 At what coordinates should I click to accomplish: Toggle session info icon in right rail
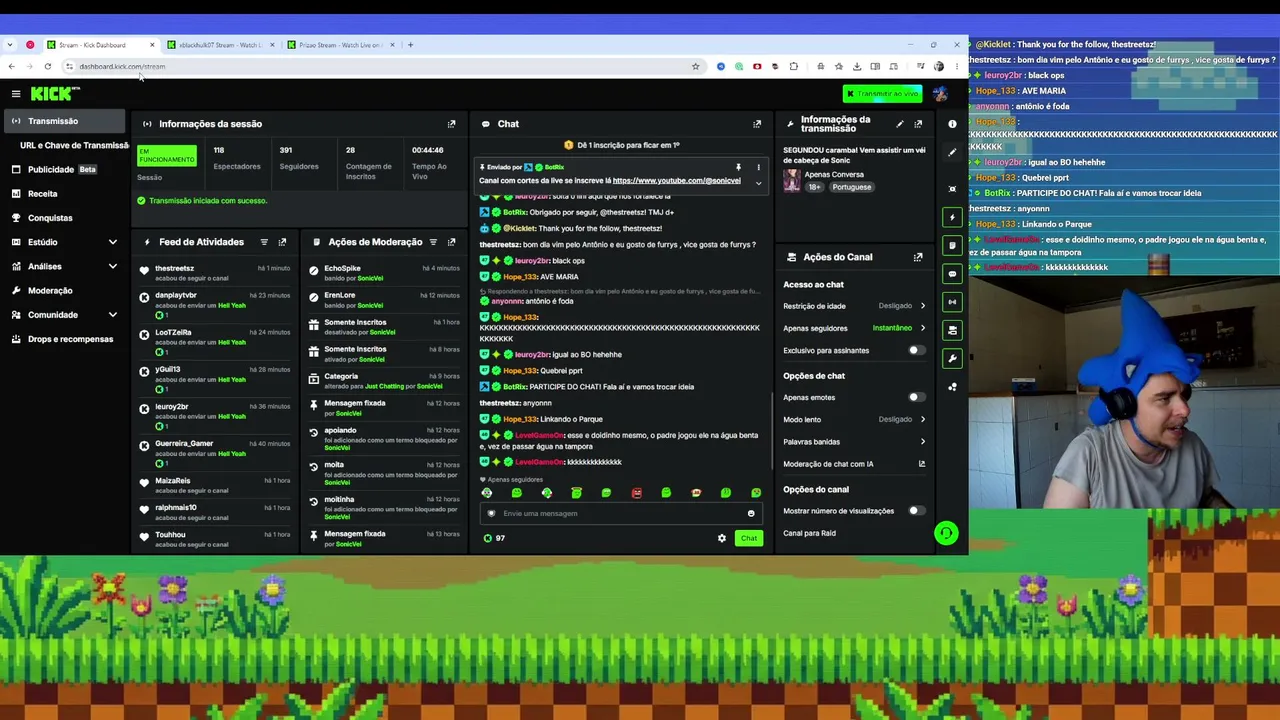952,301
